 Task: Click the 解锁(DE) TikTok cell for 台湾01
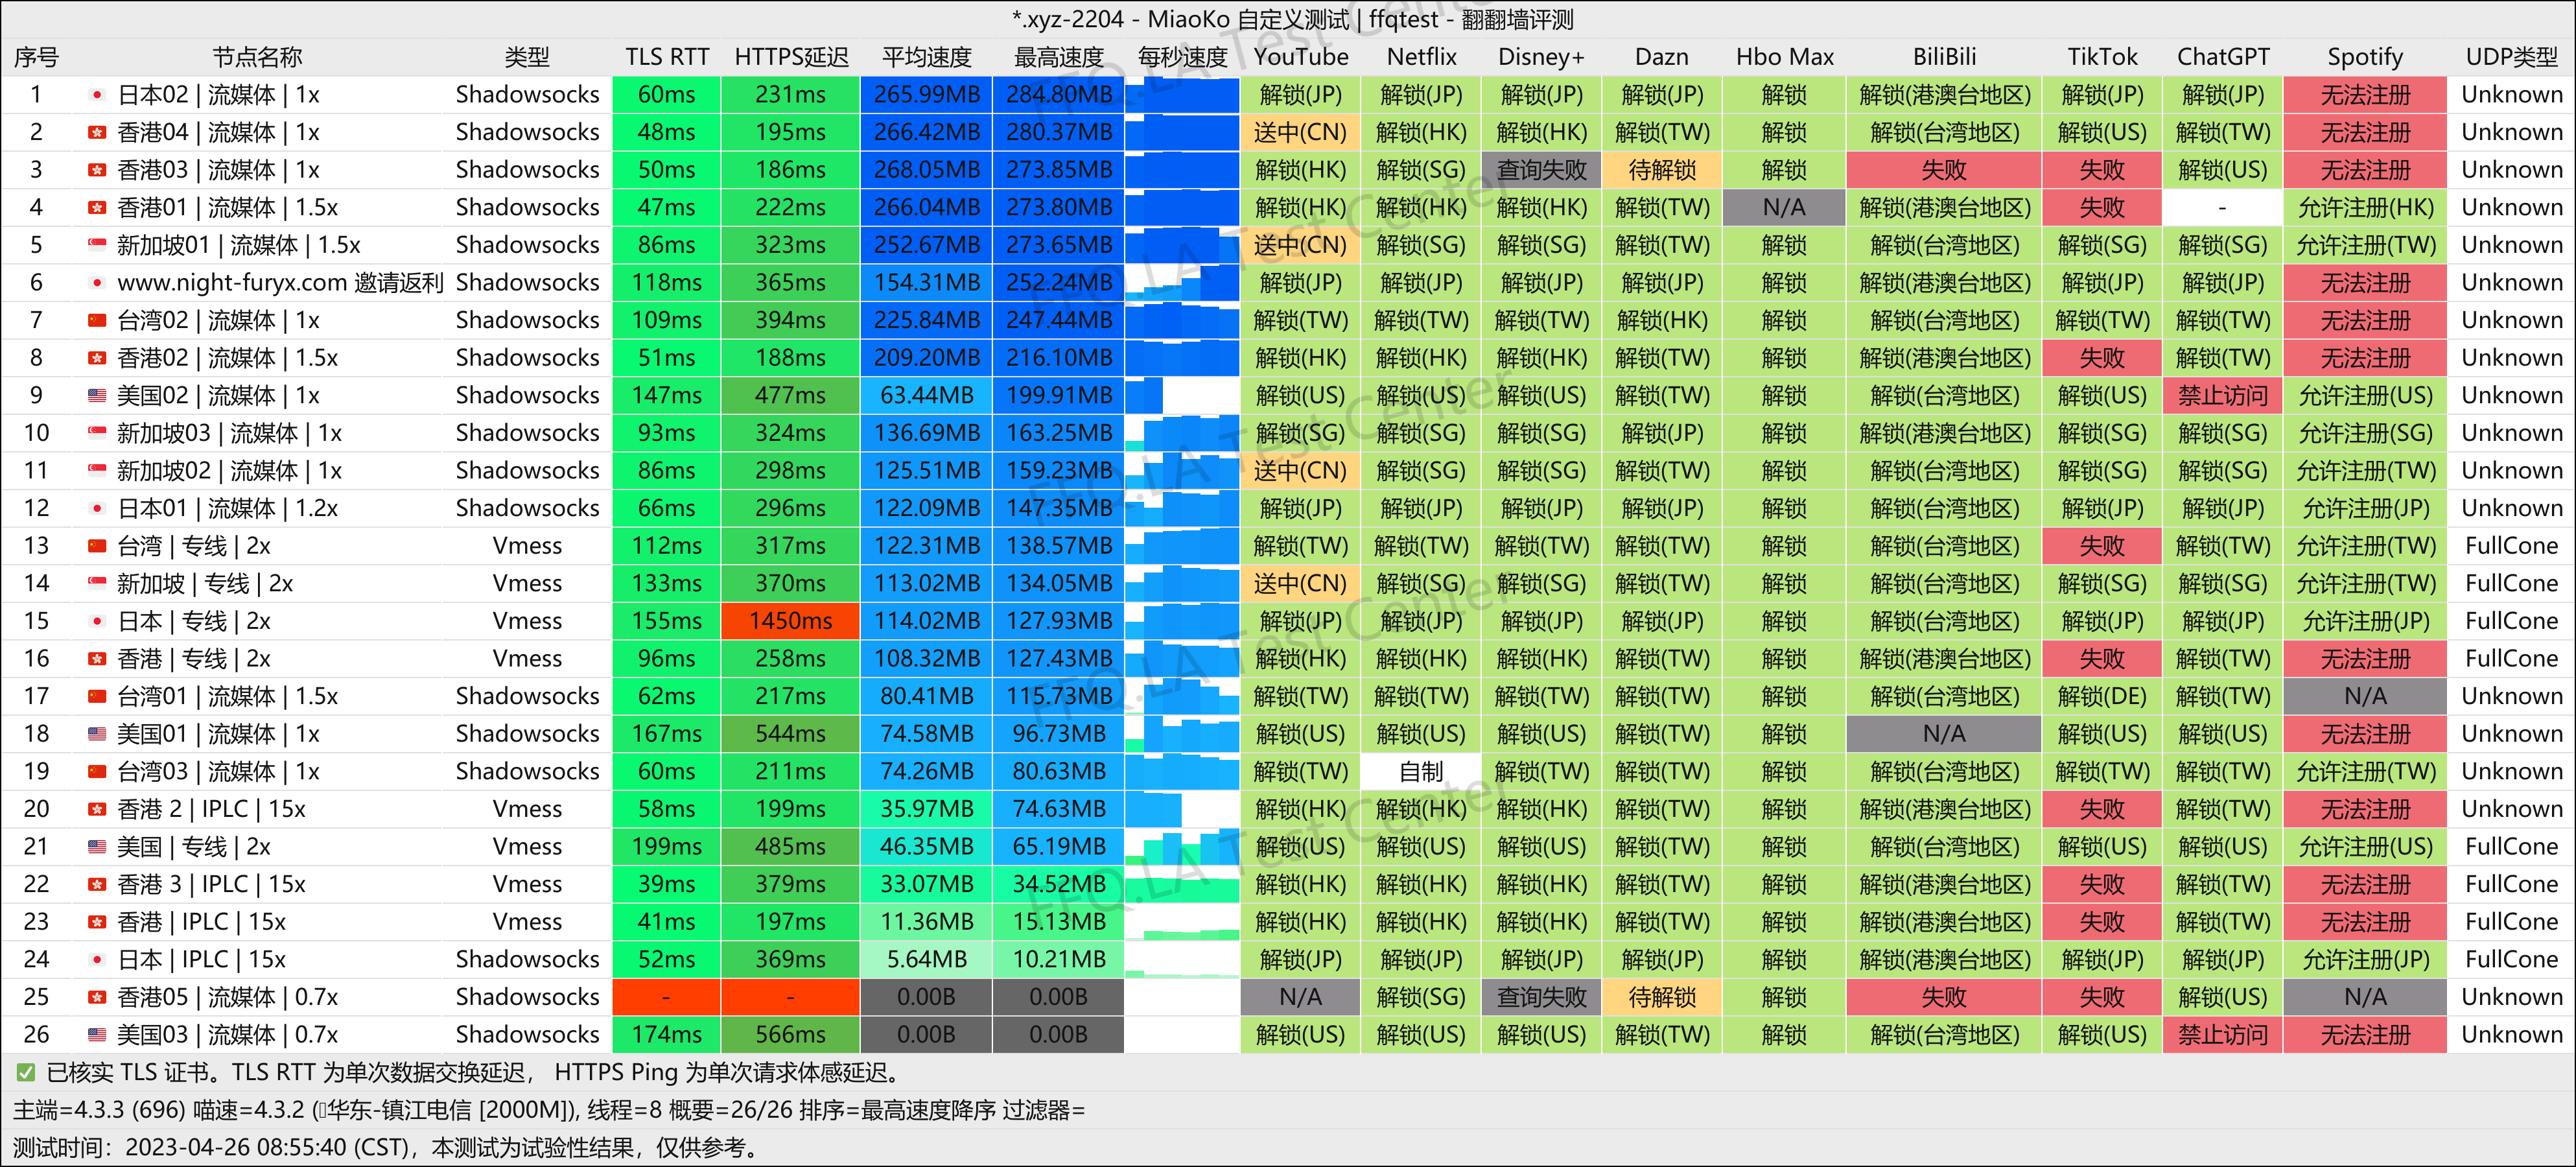pos(2102,696)
